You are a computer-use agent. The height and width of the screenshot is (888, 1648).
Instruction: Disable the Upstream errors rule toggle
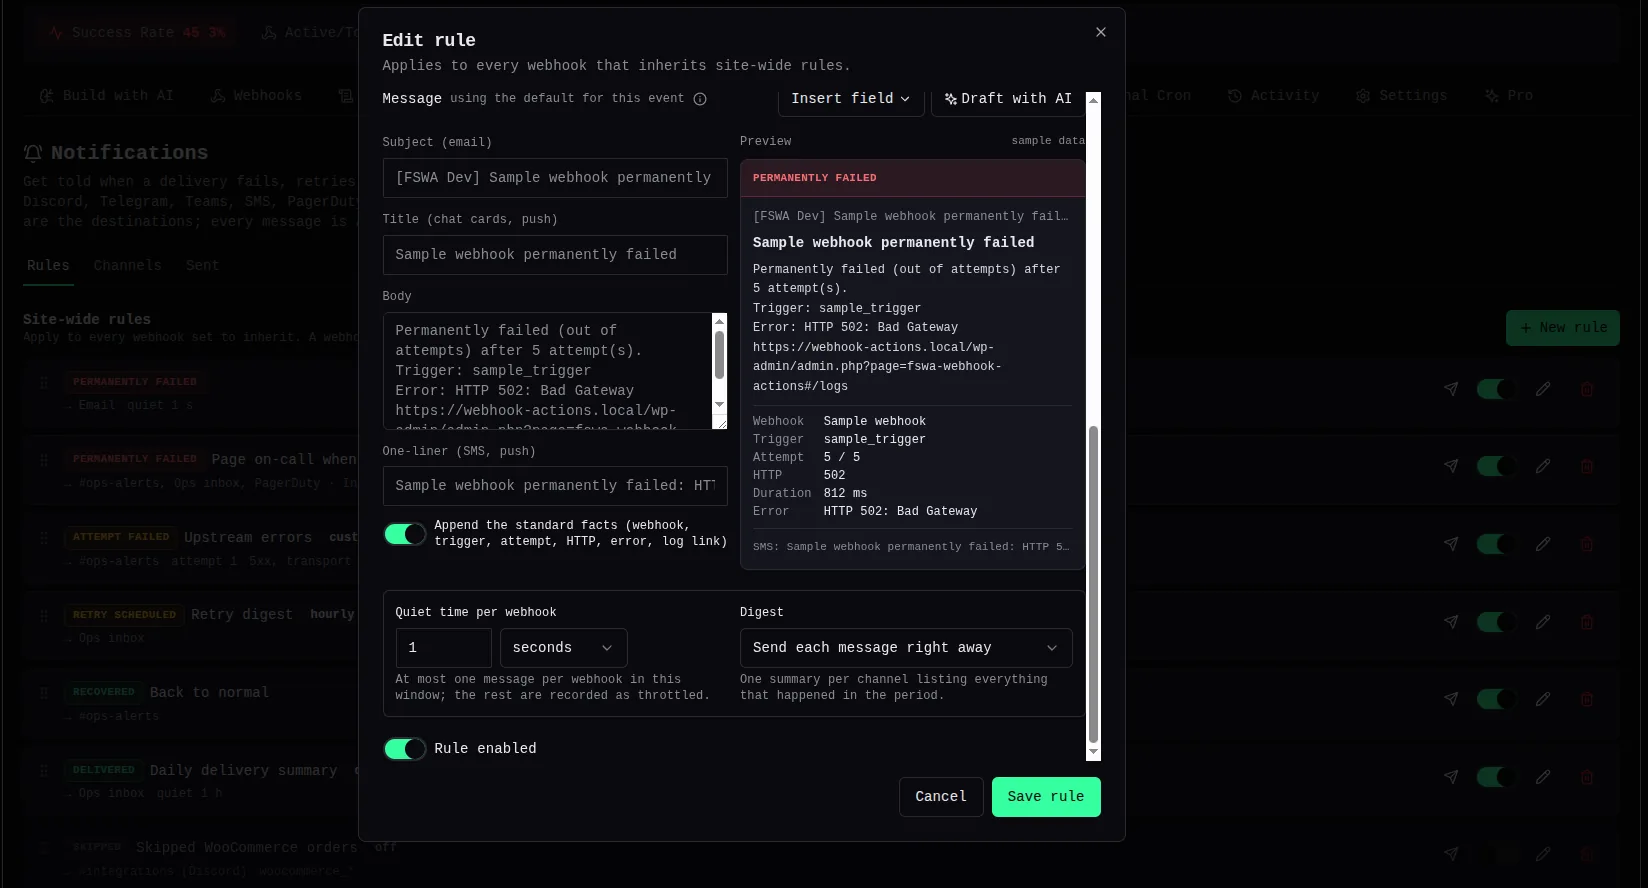1496,544
